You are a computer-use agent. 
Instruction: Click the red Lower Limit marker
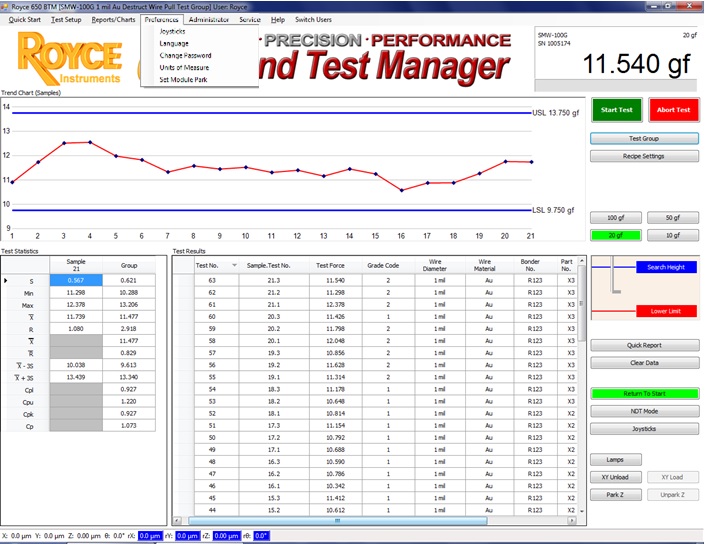[x=666, y=311]
